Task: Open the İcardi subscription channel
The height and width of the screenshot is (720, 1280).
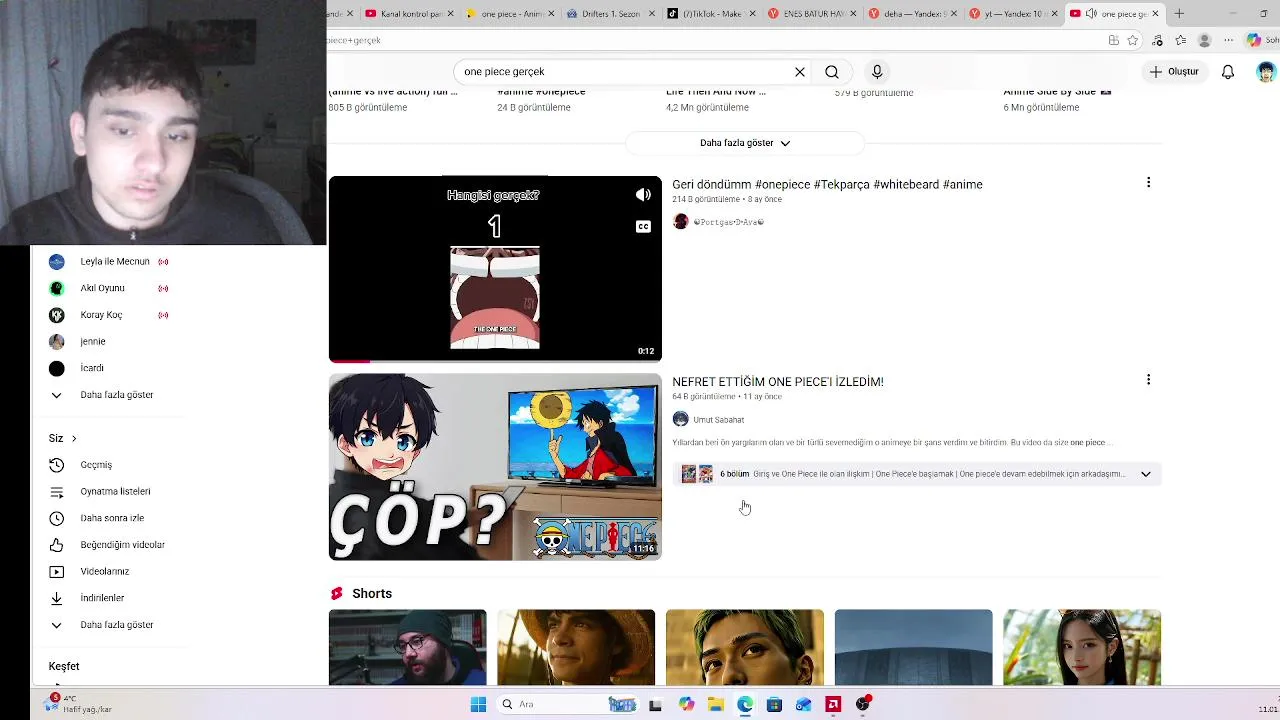Action: point(92,368)
